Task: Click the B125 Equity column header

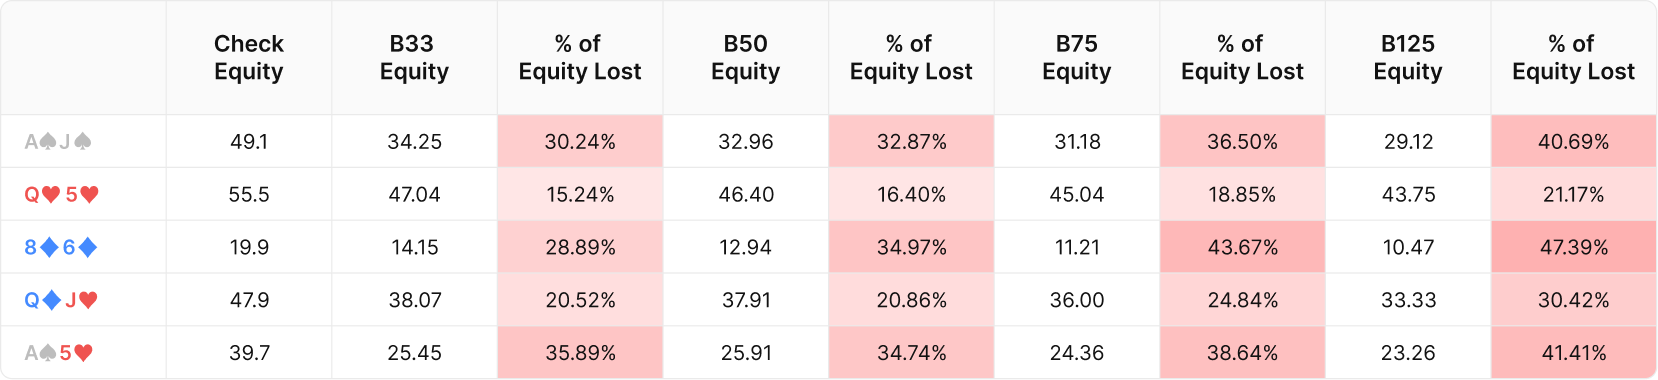Action: tap(1408, 58)
